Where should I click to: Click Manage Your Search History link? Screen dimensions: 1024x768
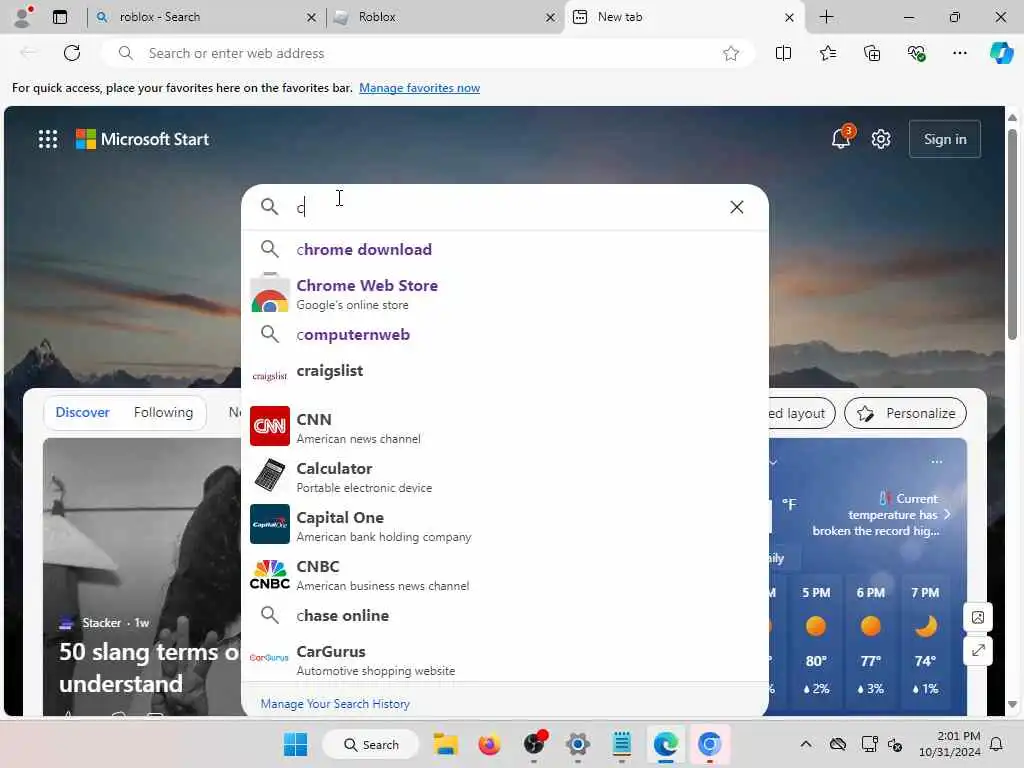335,703
